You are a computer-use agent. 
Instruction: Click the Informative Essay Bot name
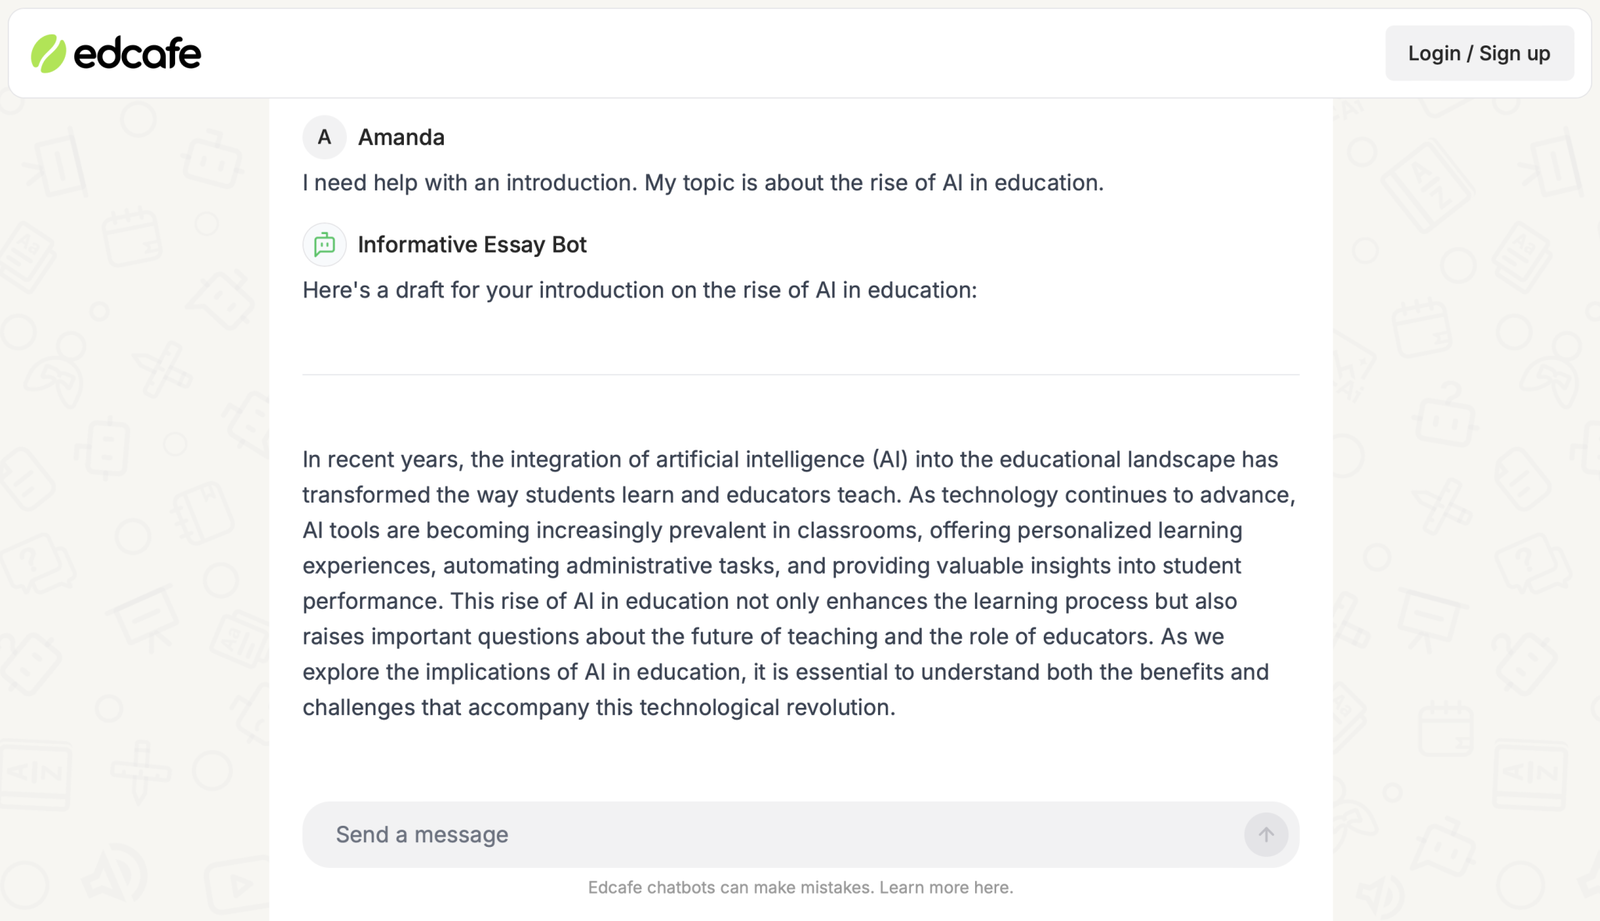pos(472,245)
